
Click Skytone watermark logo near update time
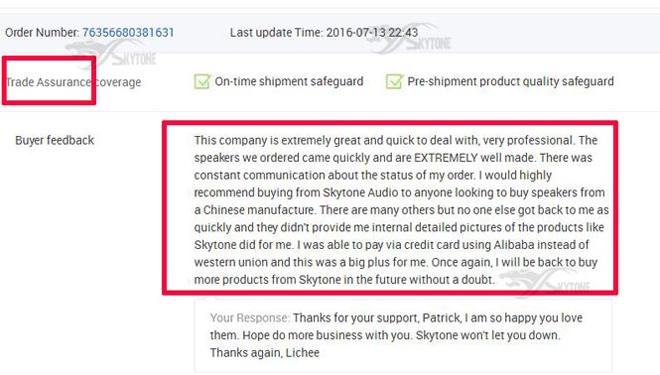[408, 39]
